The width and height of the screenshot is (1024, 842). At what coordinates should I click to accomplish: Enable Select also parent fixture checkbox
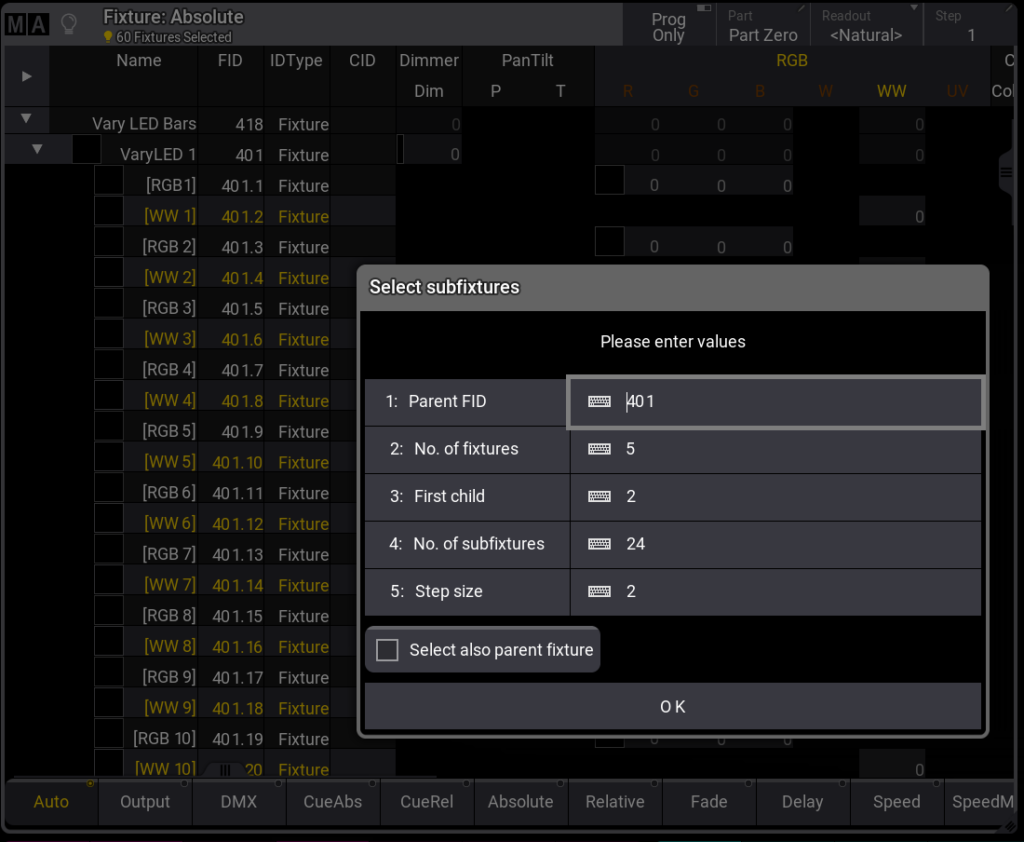tap(387, 650)
